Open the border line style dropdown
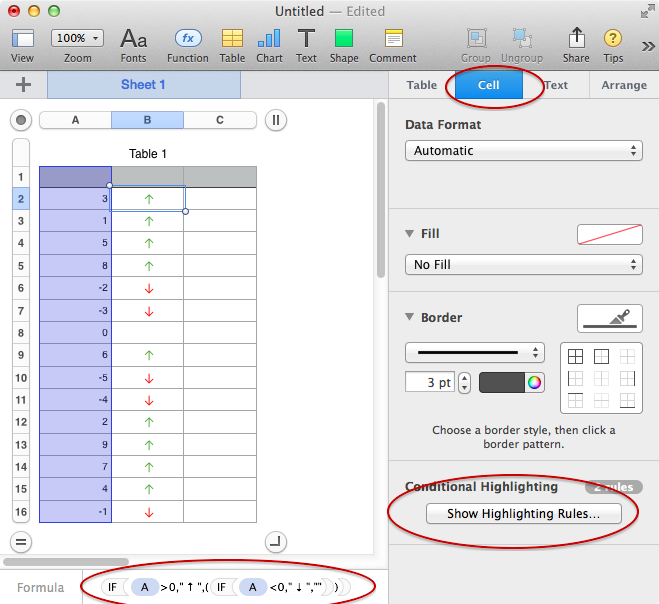659x604 pixels. pyautogui.click(x=475, y=352)
